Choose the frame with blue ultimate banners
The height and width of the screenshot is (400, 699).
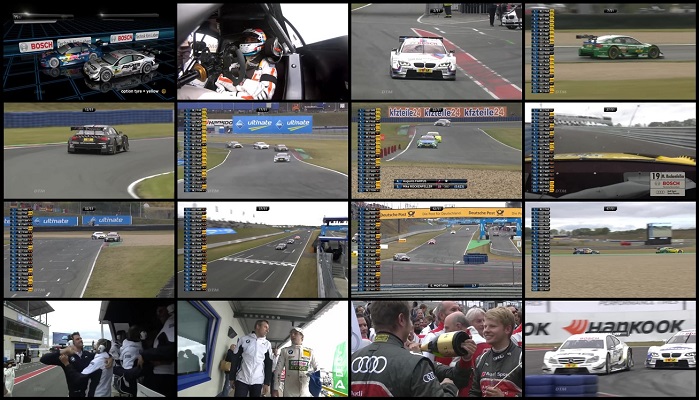click(x=88, y=250)
